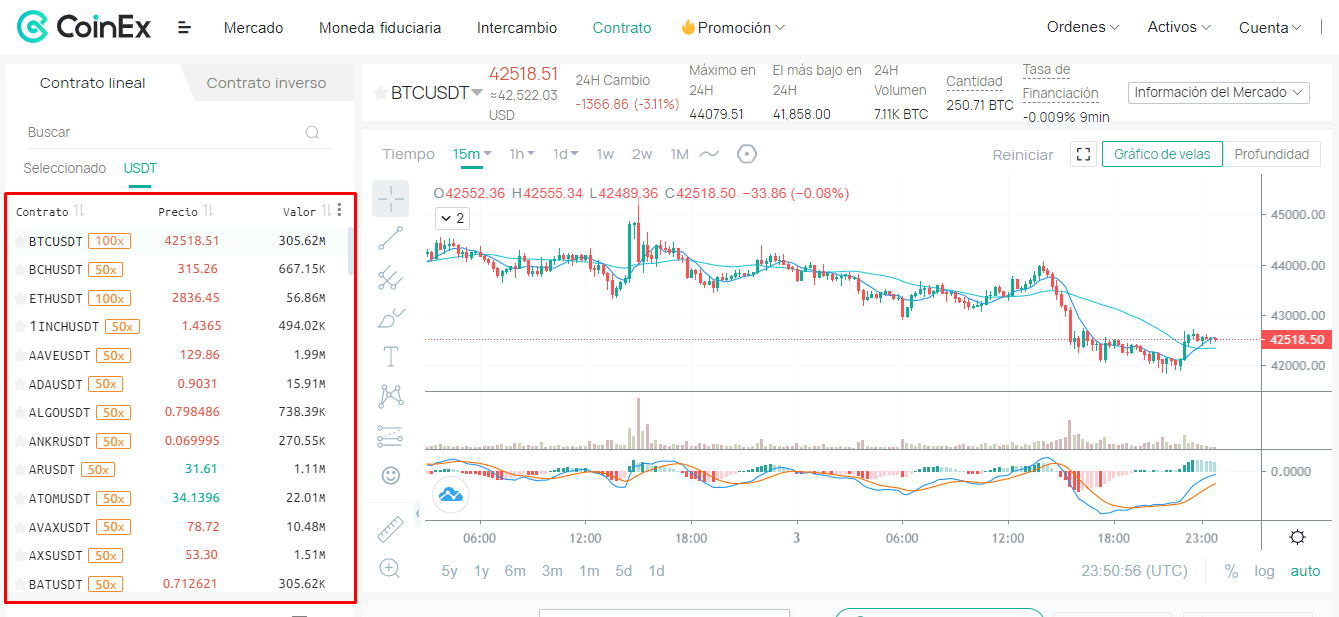Favorite BTCUSDT star in the chart header

click(380, 93)
